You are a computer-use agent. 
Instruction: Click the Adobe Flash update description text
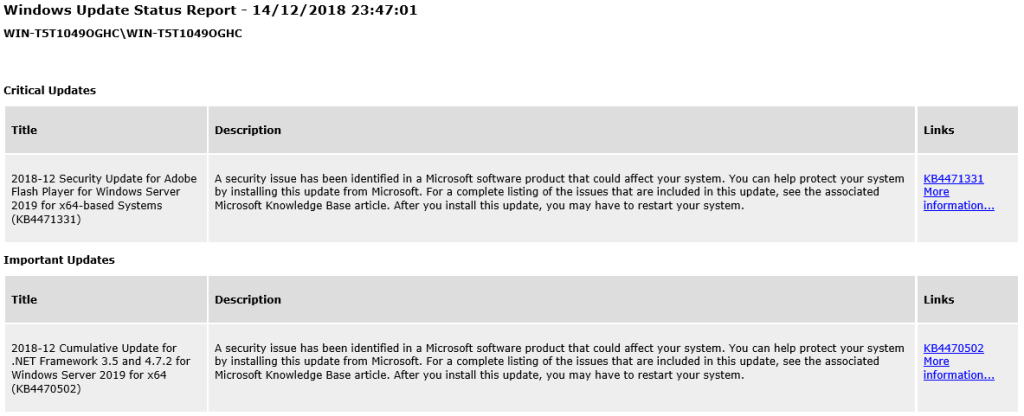560,192
